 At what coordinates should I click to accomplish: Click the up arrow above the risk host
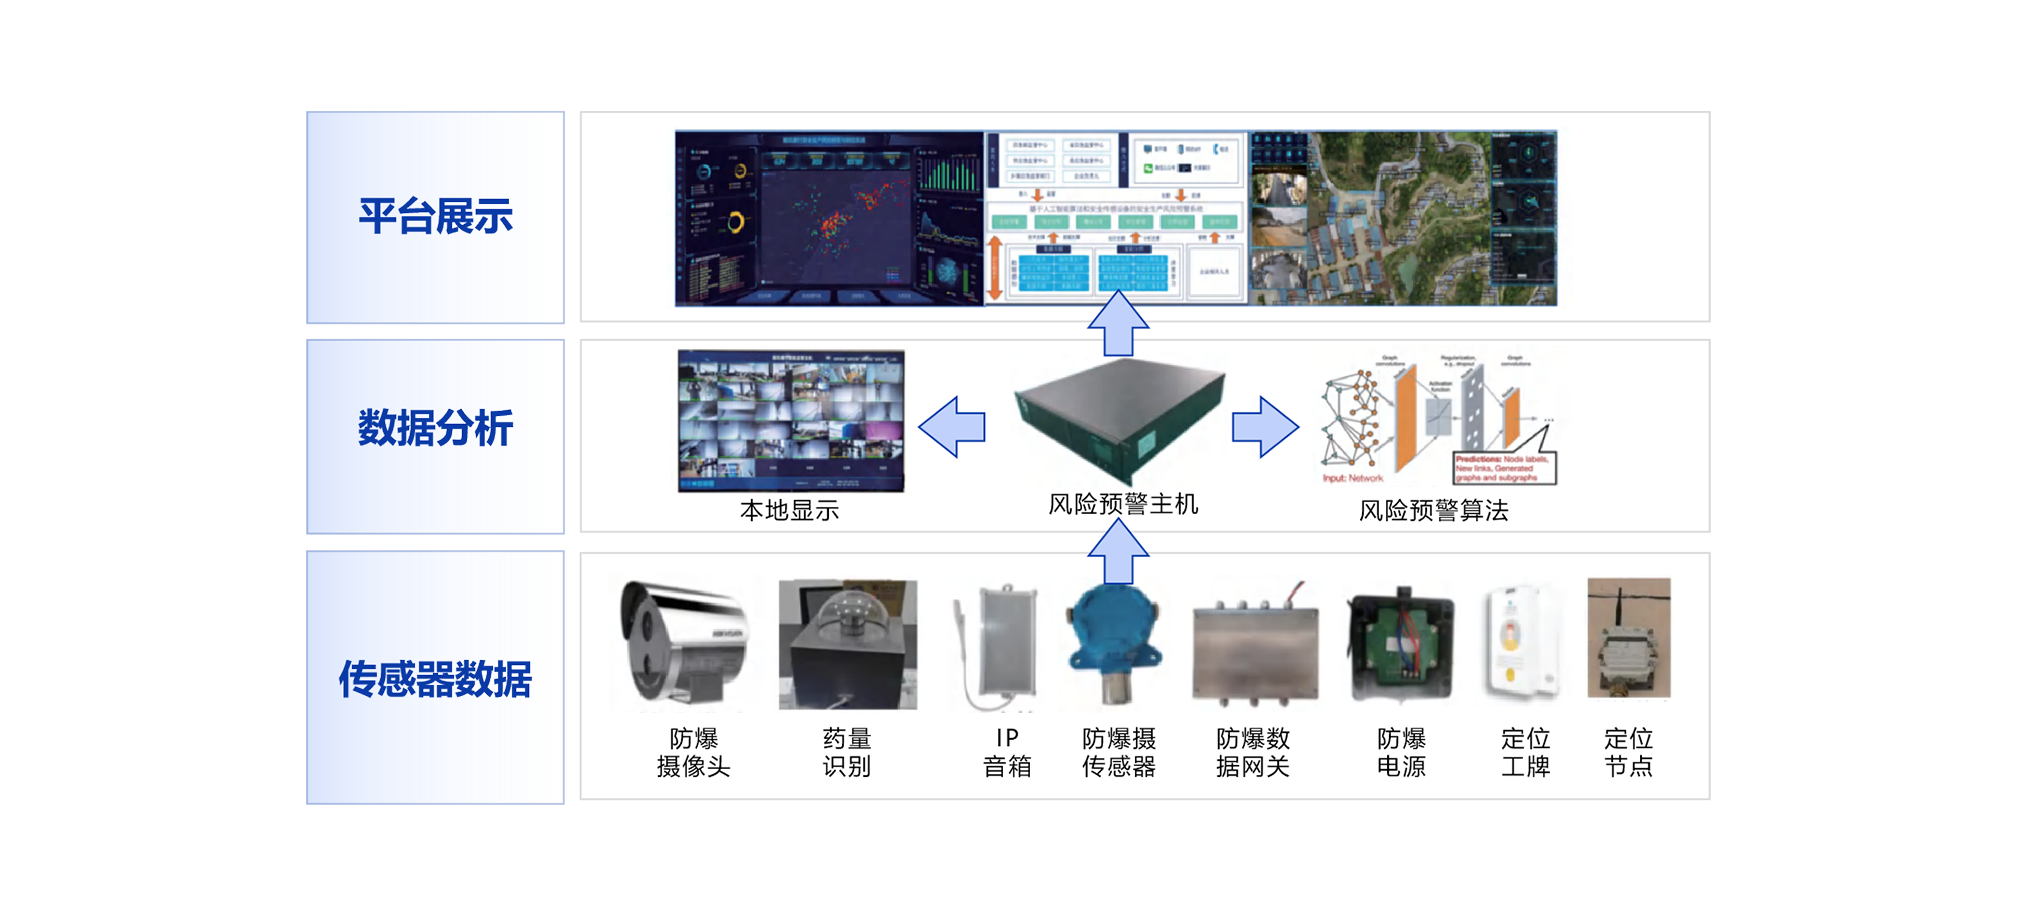[x=1118, y=323]
